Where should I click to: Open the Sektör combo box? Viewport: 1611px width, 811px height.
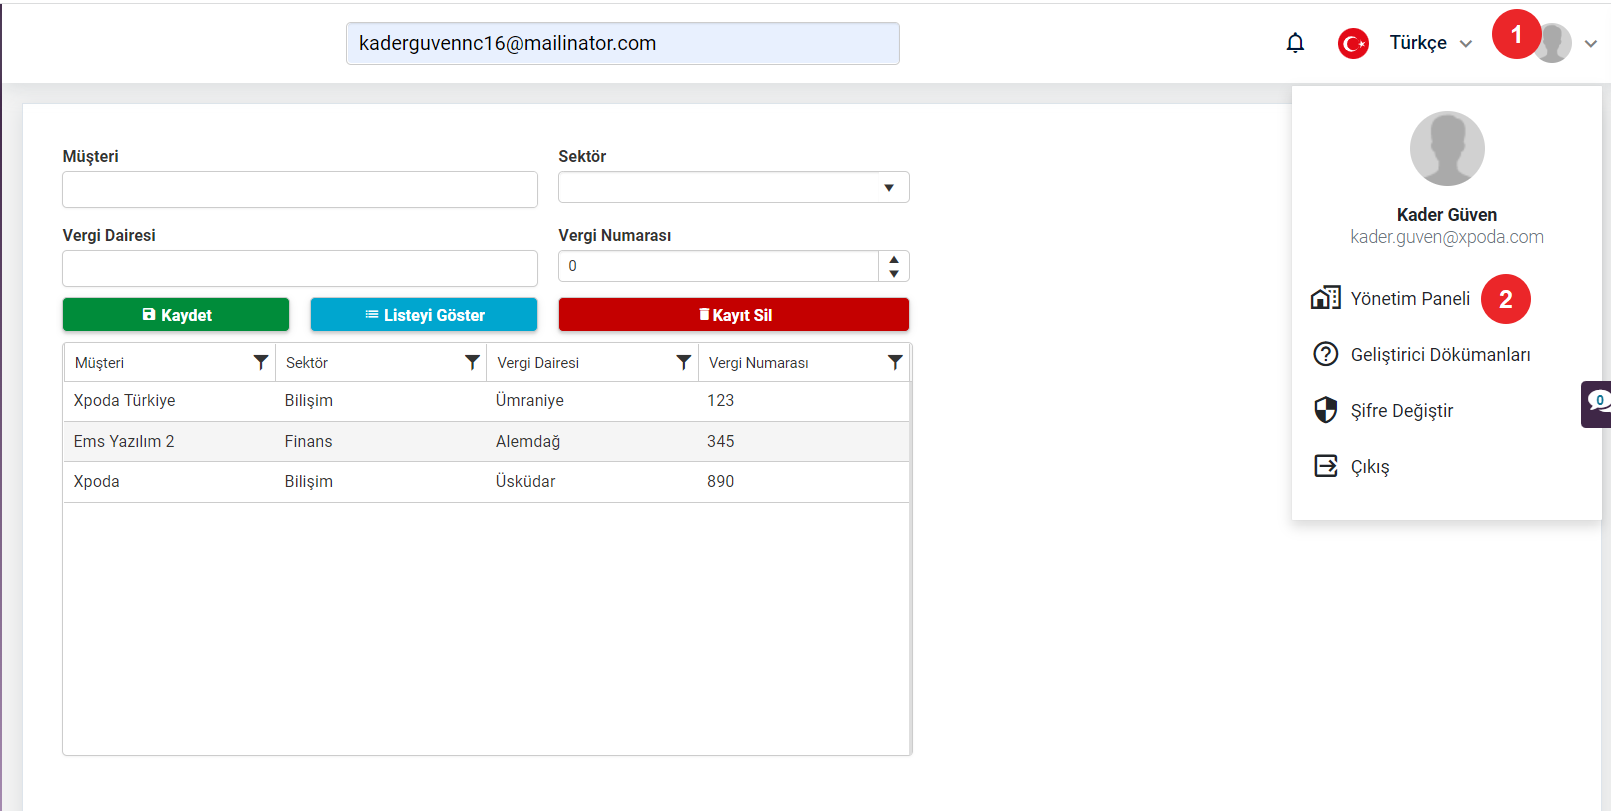coord(734,187)
